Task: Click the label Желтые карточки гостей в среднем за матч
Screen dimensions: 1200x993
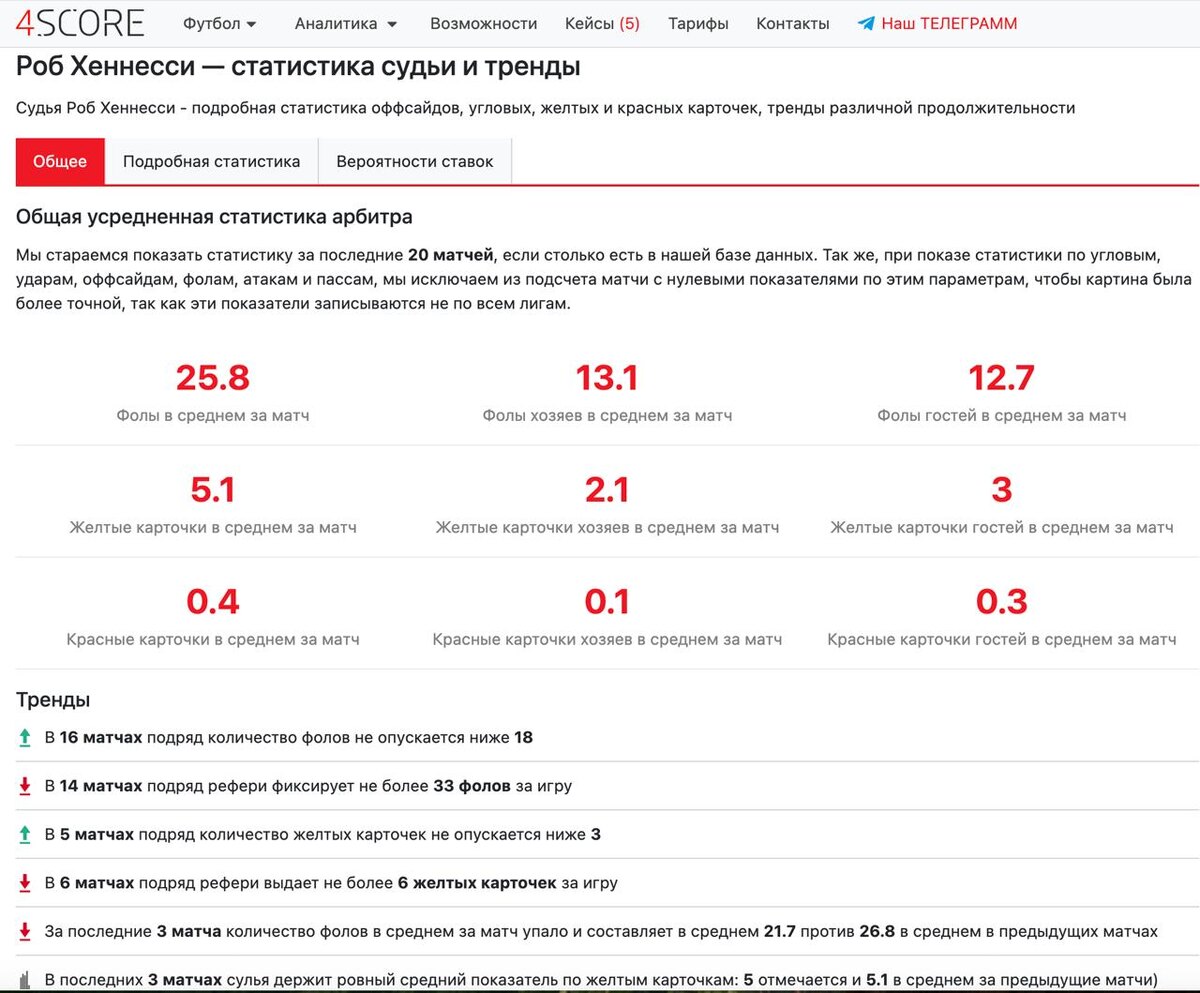Action: coord(1001,527)
